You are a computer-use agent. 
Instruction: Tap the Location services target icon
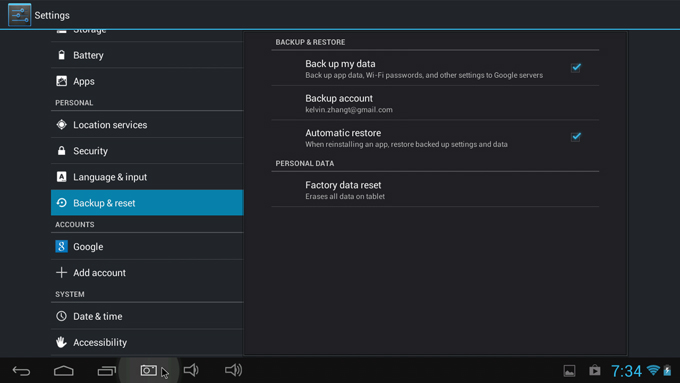[62, 124]
